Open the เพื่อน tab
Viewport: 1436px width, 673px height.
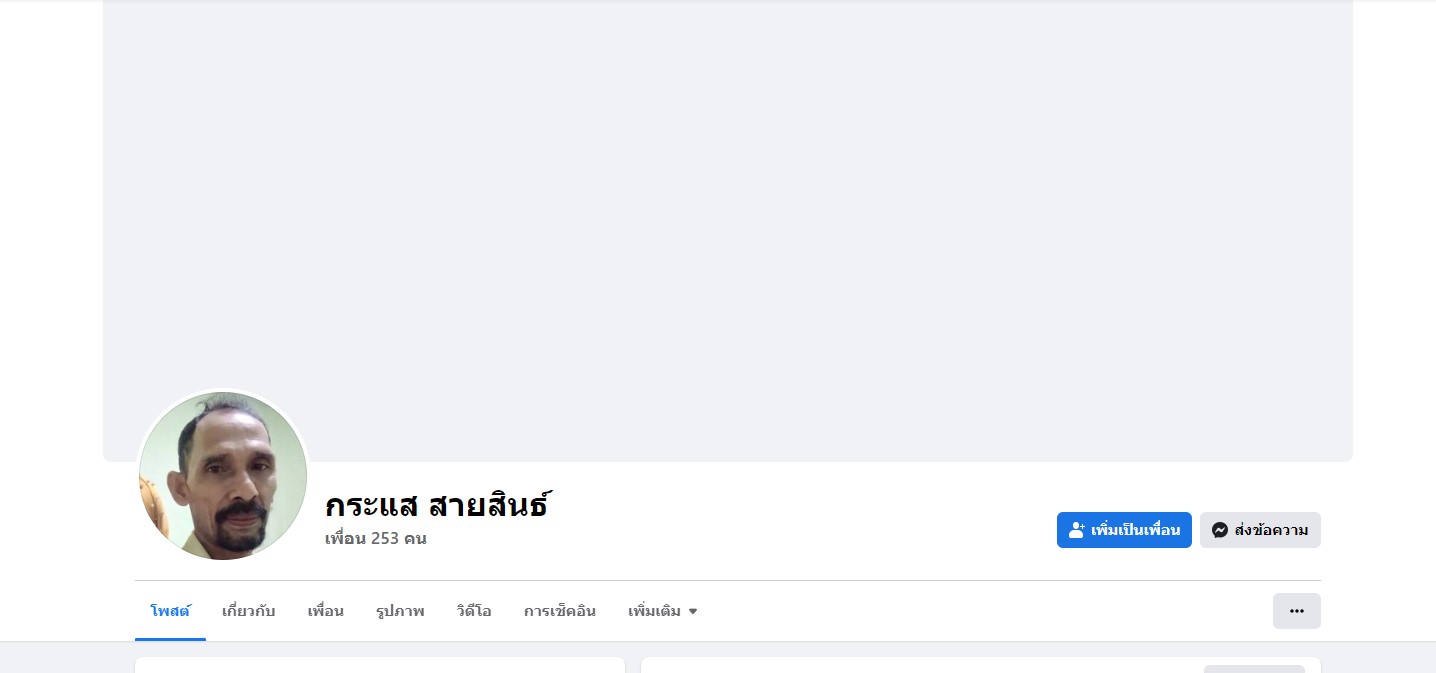(x=326, y=611)
